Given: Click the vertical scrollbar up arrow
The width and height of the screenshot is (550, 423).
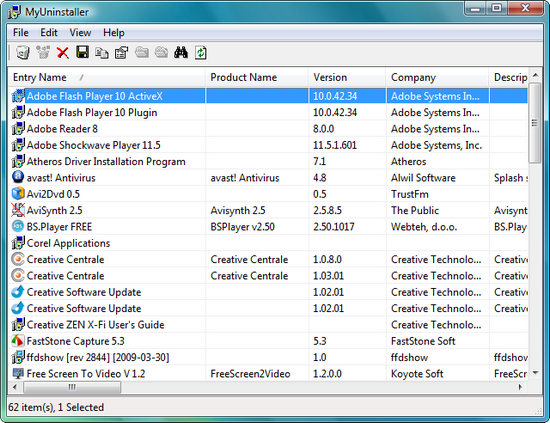Looking at the screenshot, I should (x=535, y=75).
